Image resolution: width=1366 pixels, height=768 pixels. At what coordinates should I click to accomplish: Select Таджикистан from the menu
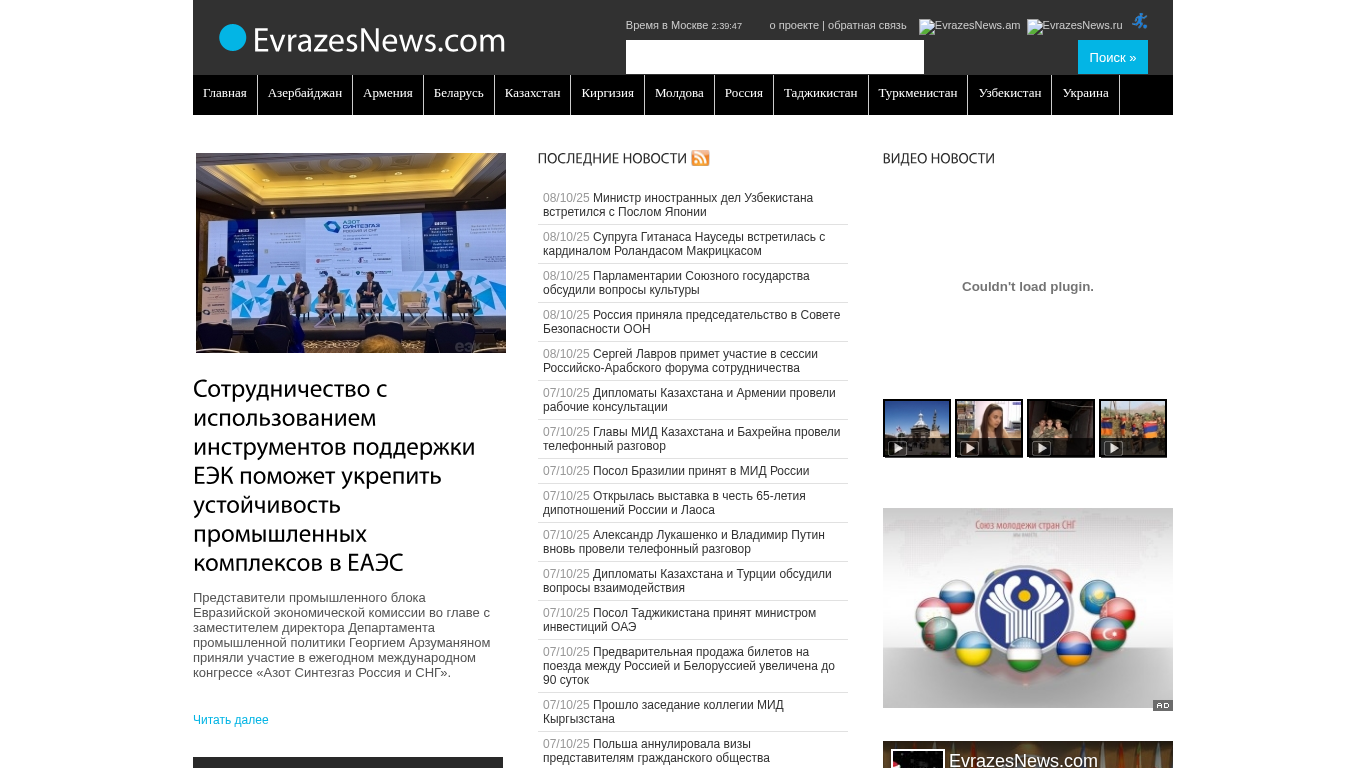click(x=821, y=94)
